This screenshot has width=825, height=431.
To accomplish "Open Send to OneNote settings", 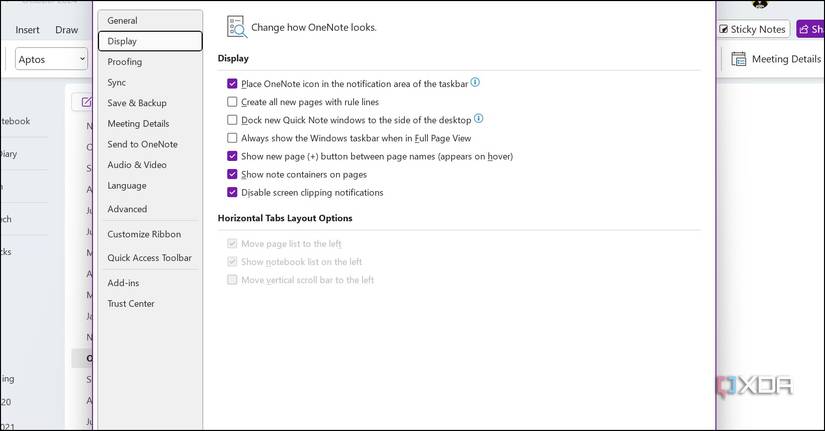I will [150, 144].
